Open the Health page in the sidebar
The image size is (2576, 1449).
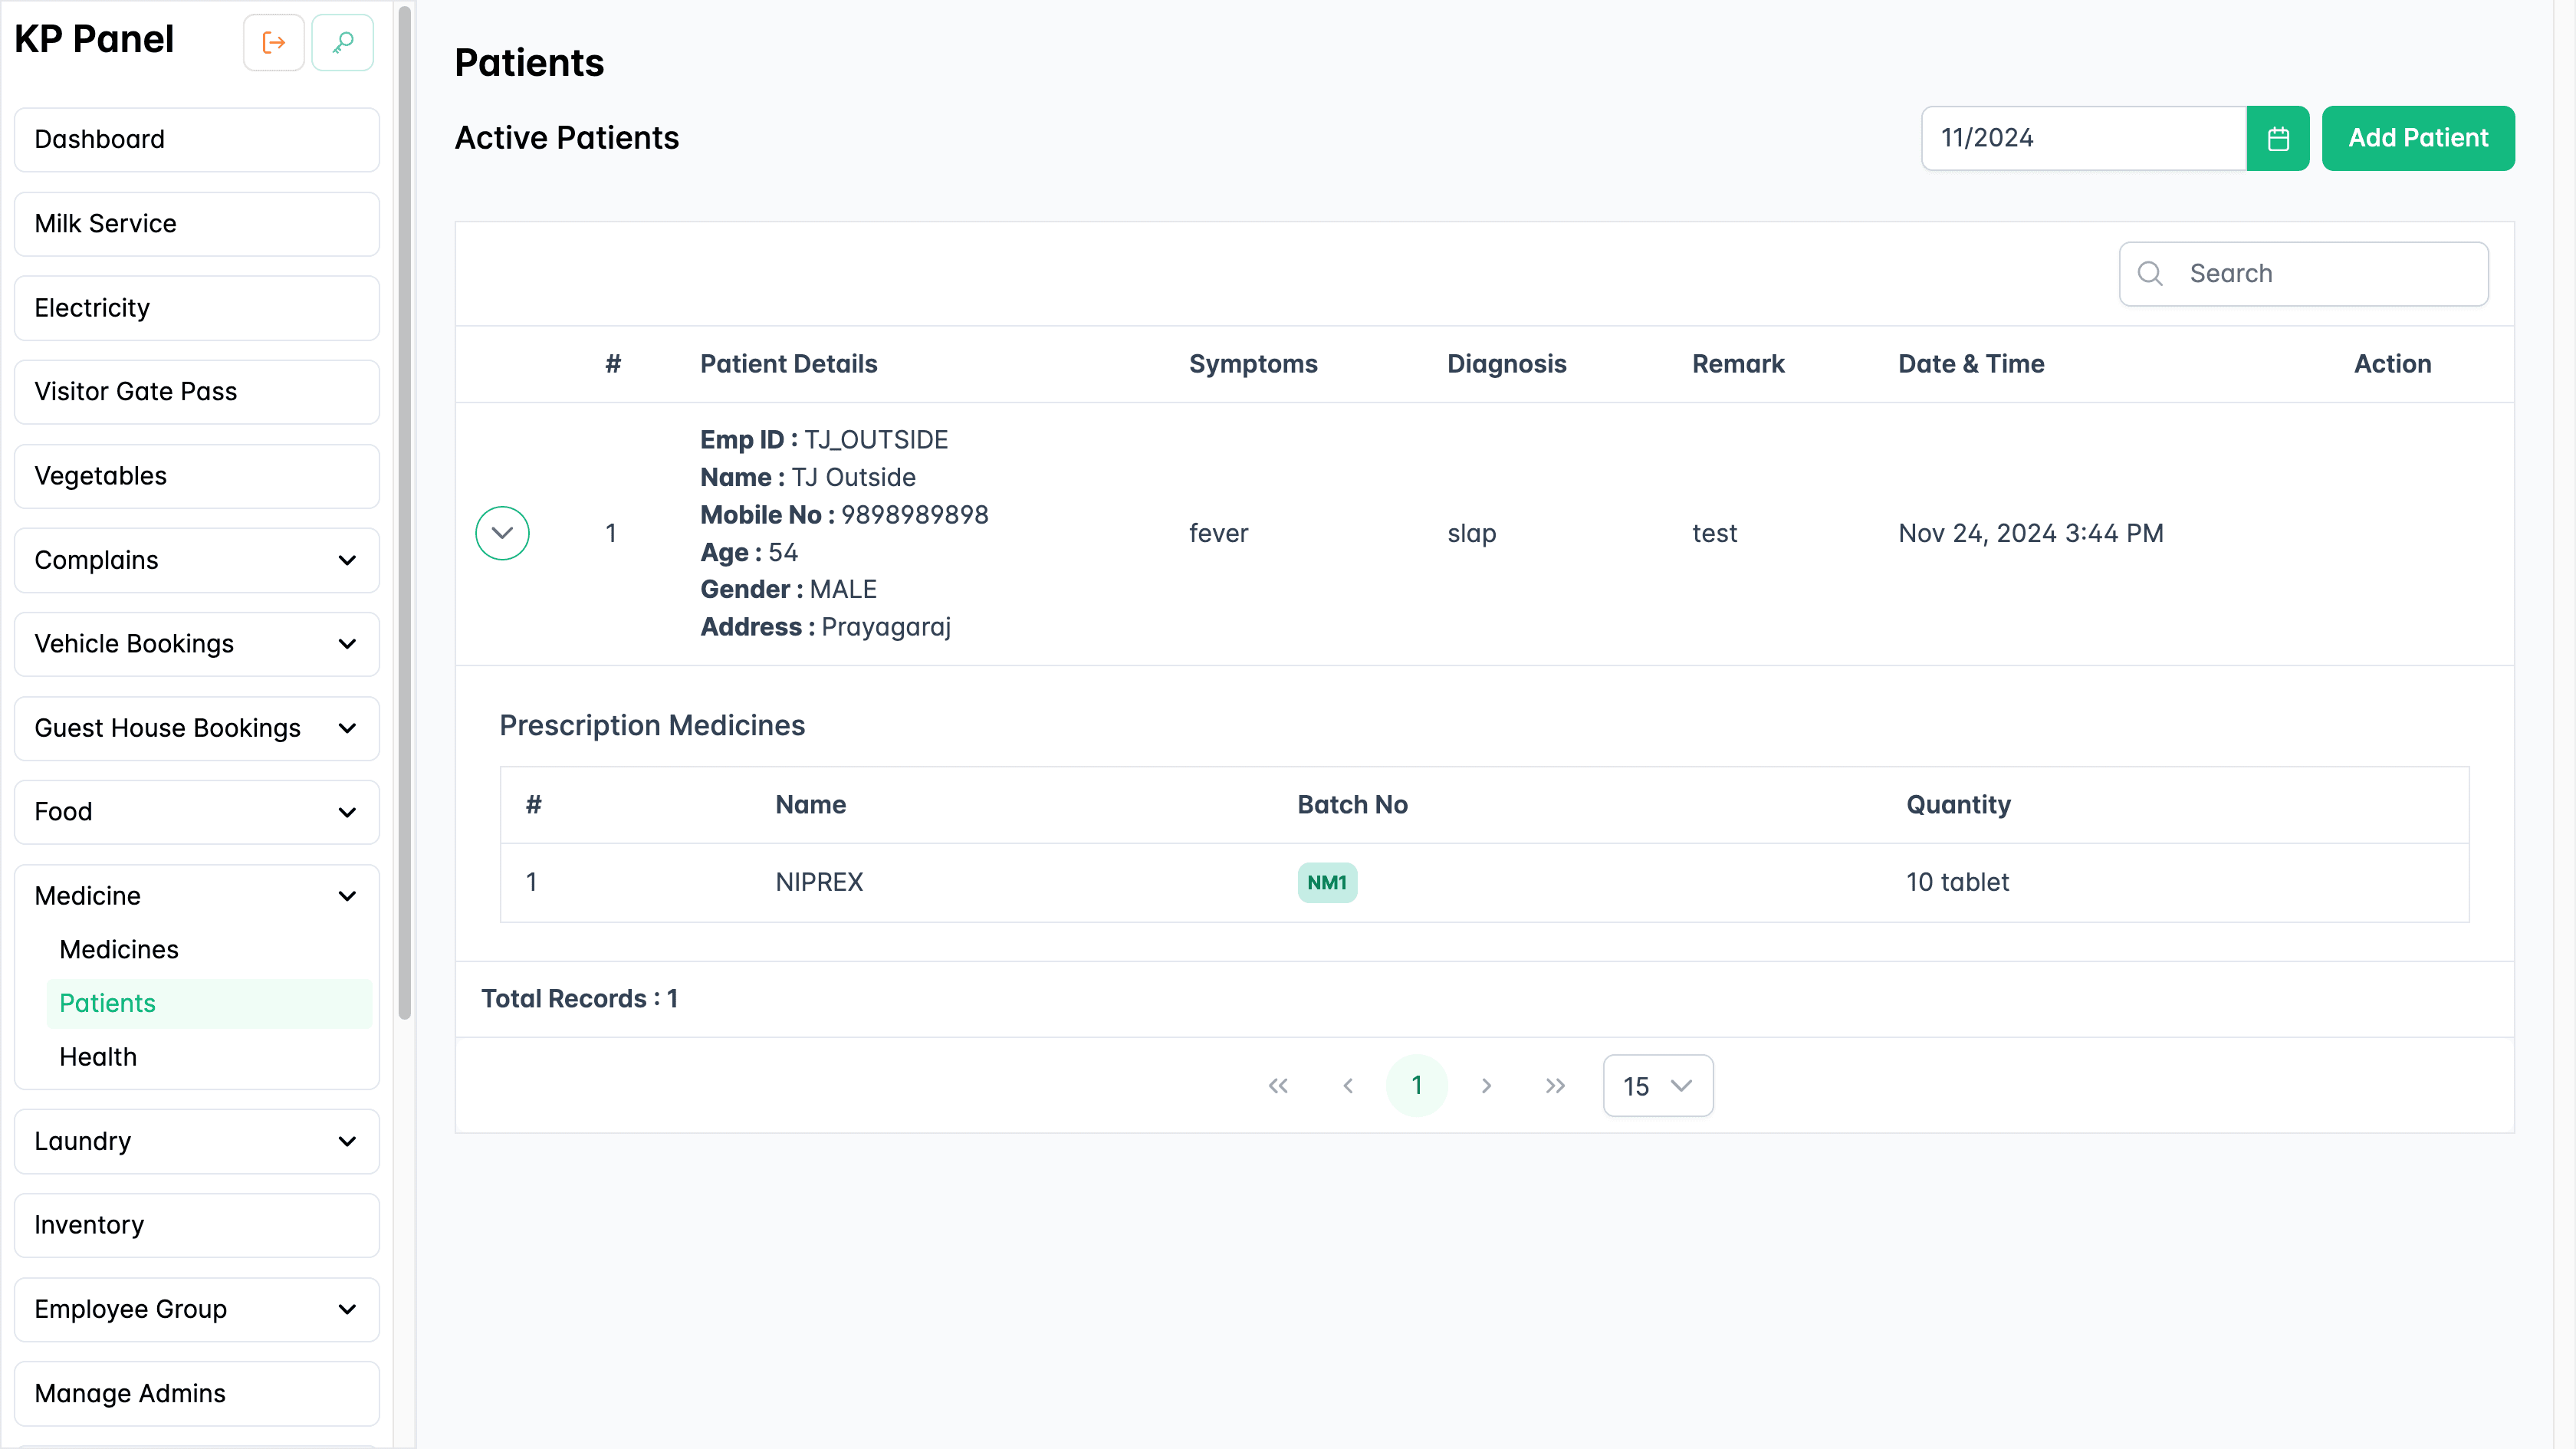tap(97, 1056)
